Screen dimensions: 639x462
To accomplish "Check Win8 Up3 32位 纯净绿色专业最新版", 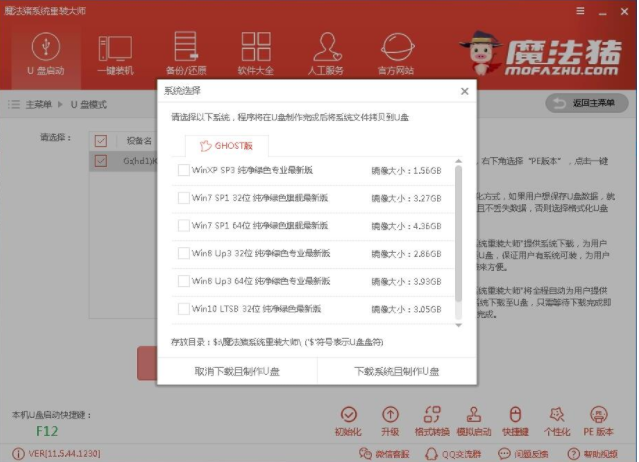I will (183, 253).
